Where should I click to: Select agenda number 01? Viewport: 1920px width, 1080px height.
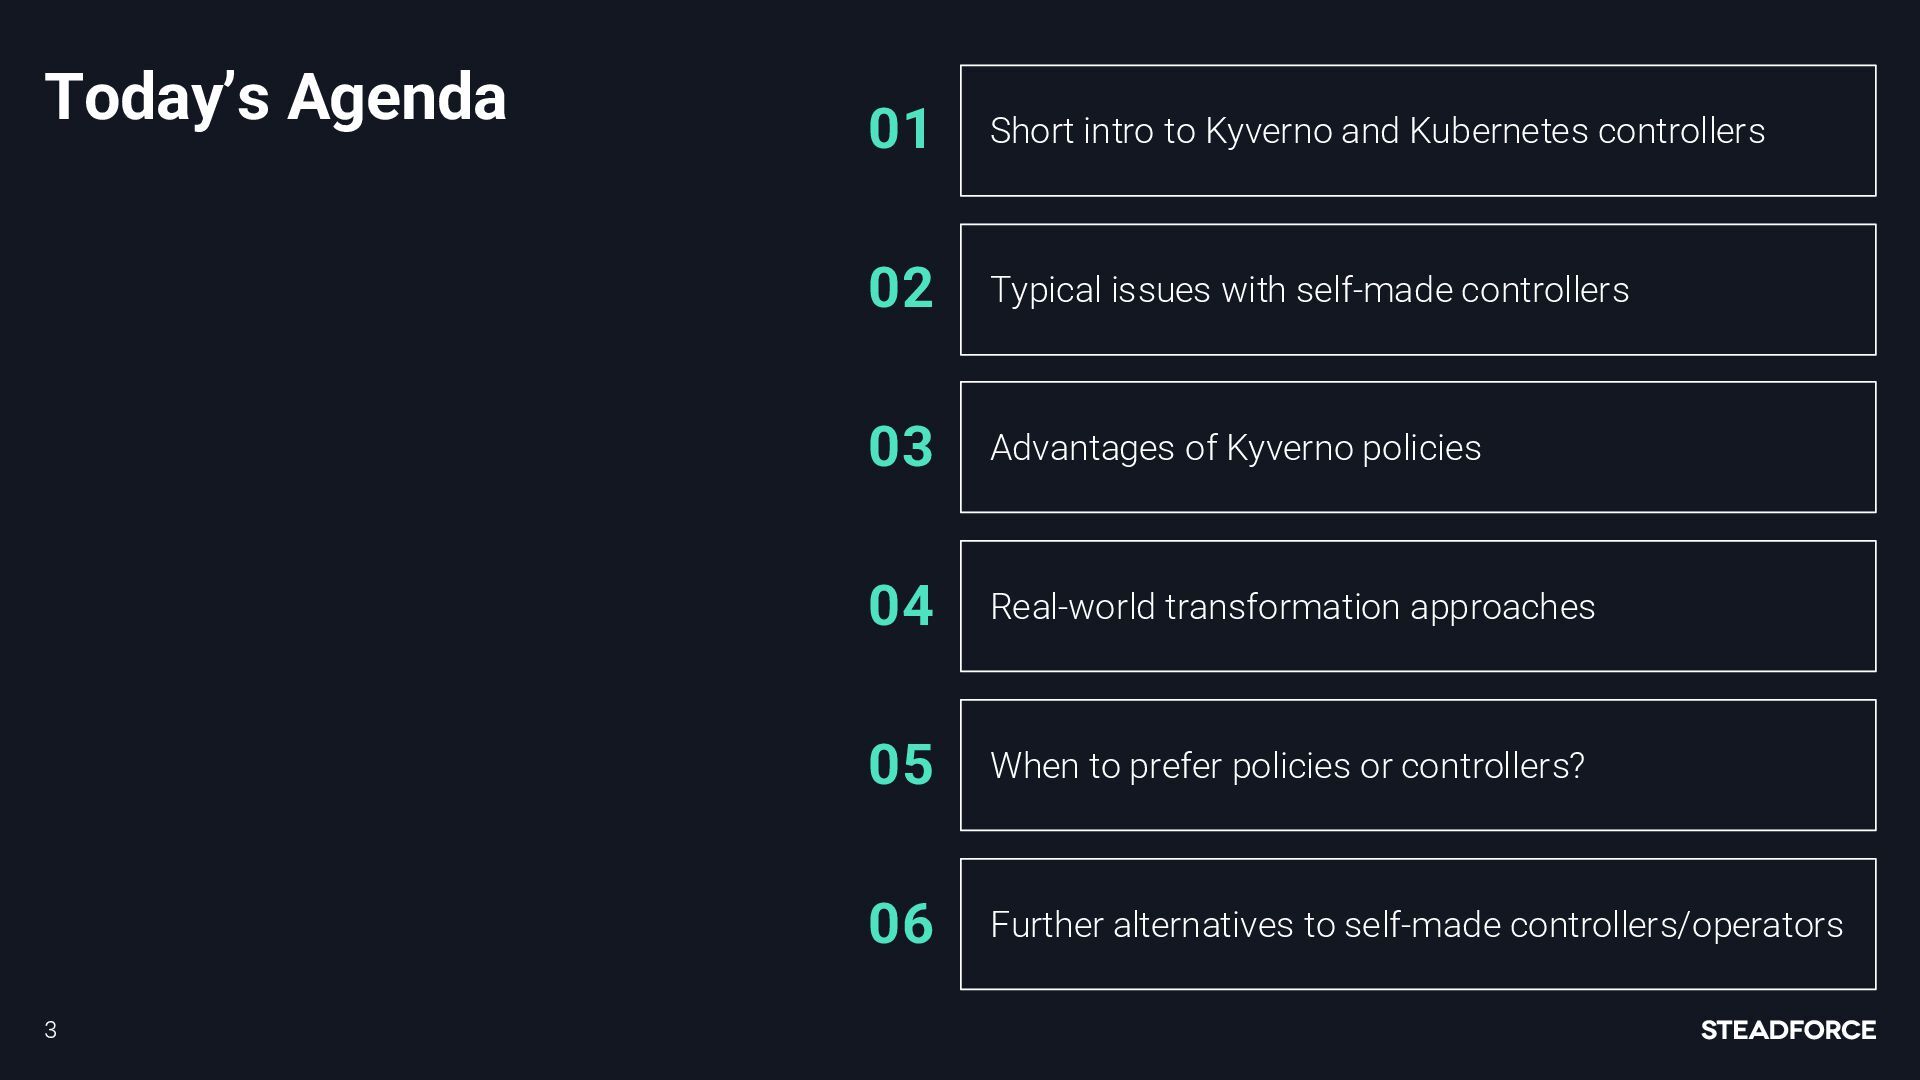pos(900,130)
